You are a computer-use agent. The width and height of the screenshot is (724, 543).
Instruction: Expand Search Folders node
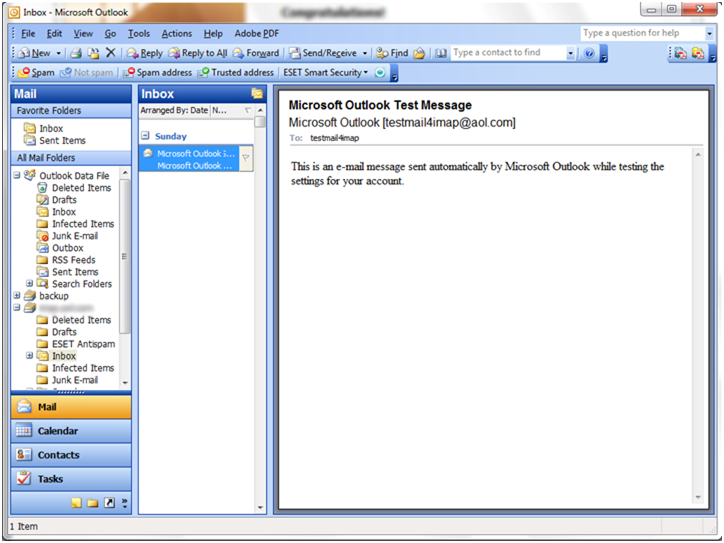(x=29, y=284)
